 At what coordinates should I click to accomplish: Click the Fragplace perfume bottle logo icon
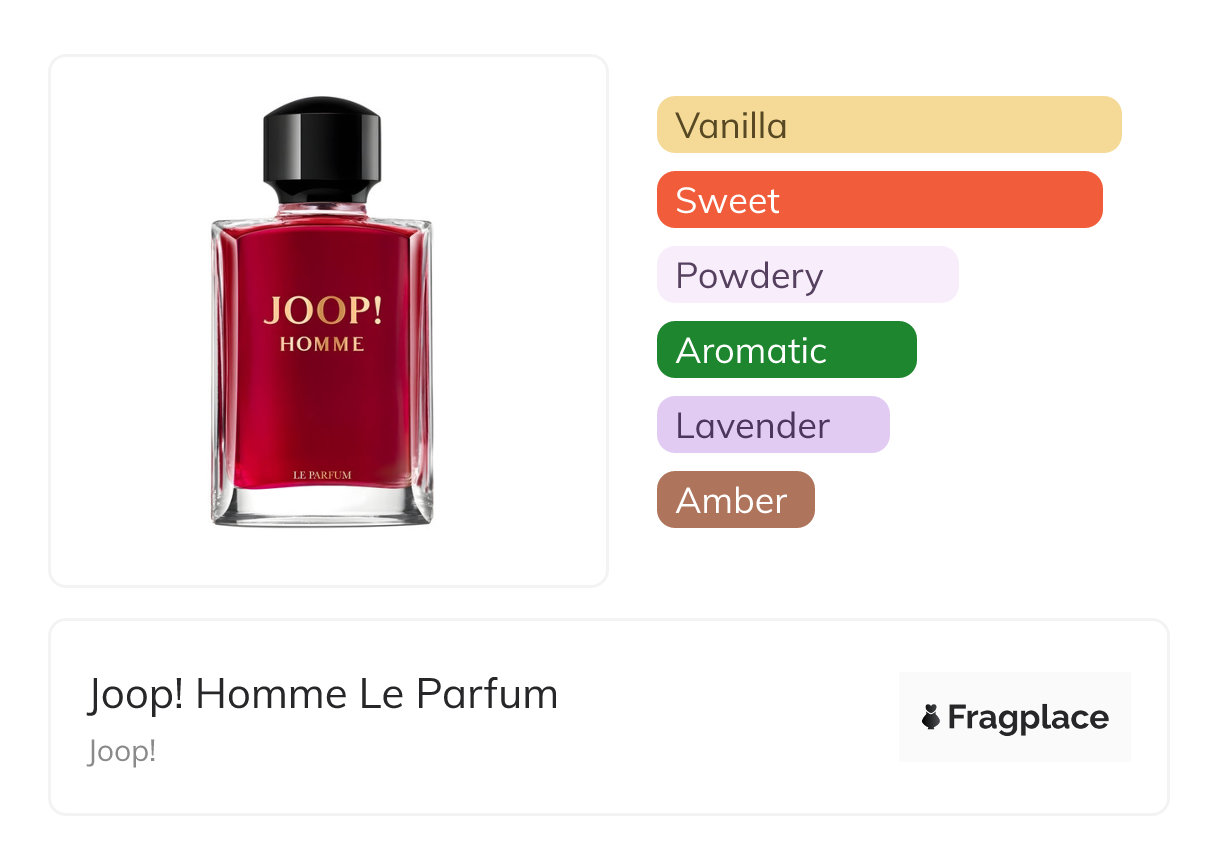coord(932,717)
